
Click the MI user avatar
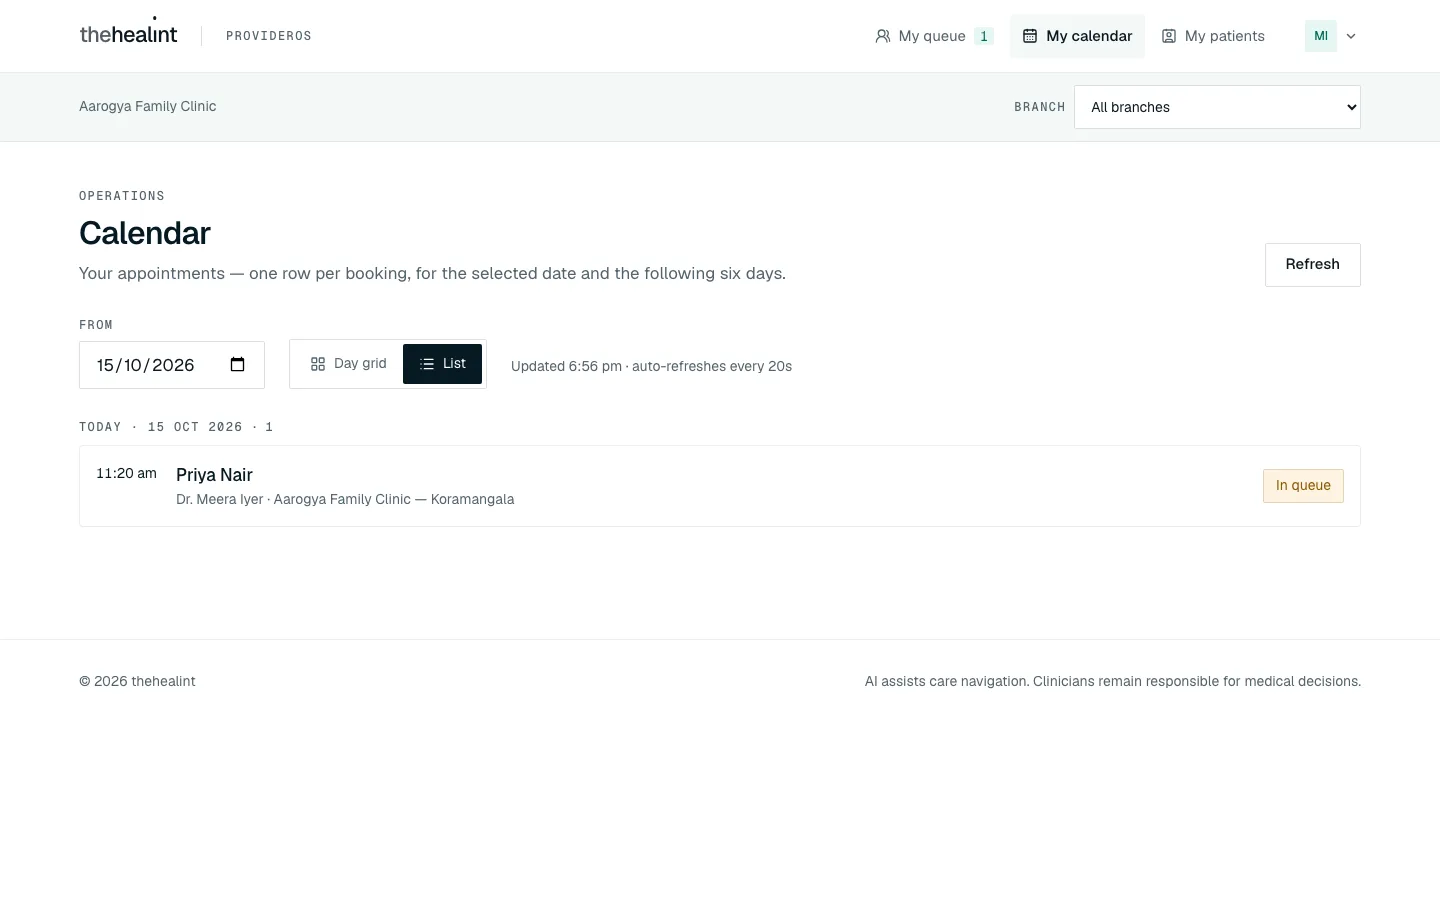tap(1321, 36)
